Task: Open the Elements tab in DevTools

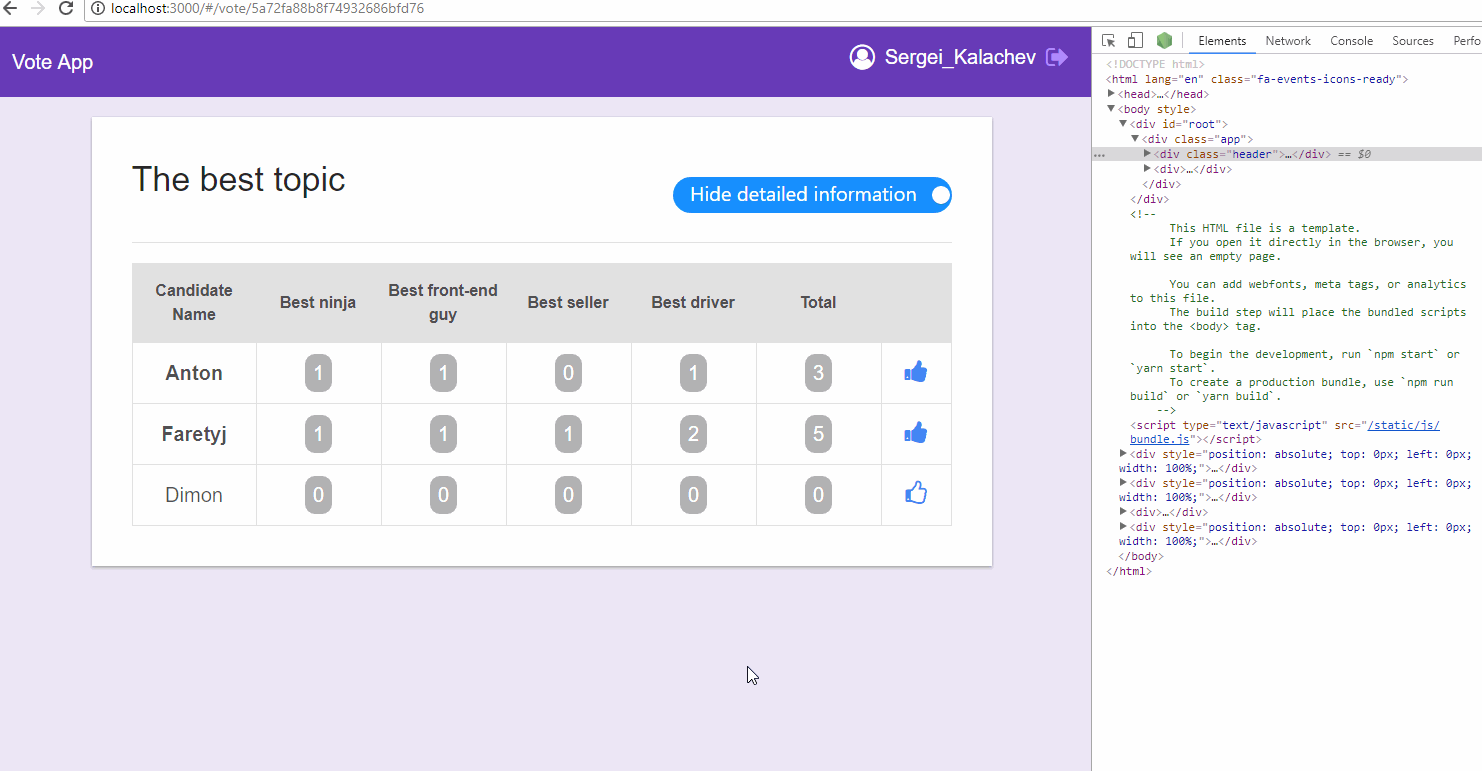Action: click(x=1222, y=41)
